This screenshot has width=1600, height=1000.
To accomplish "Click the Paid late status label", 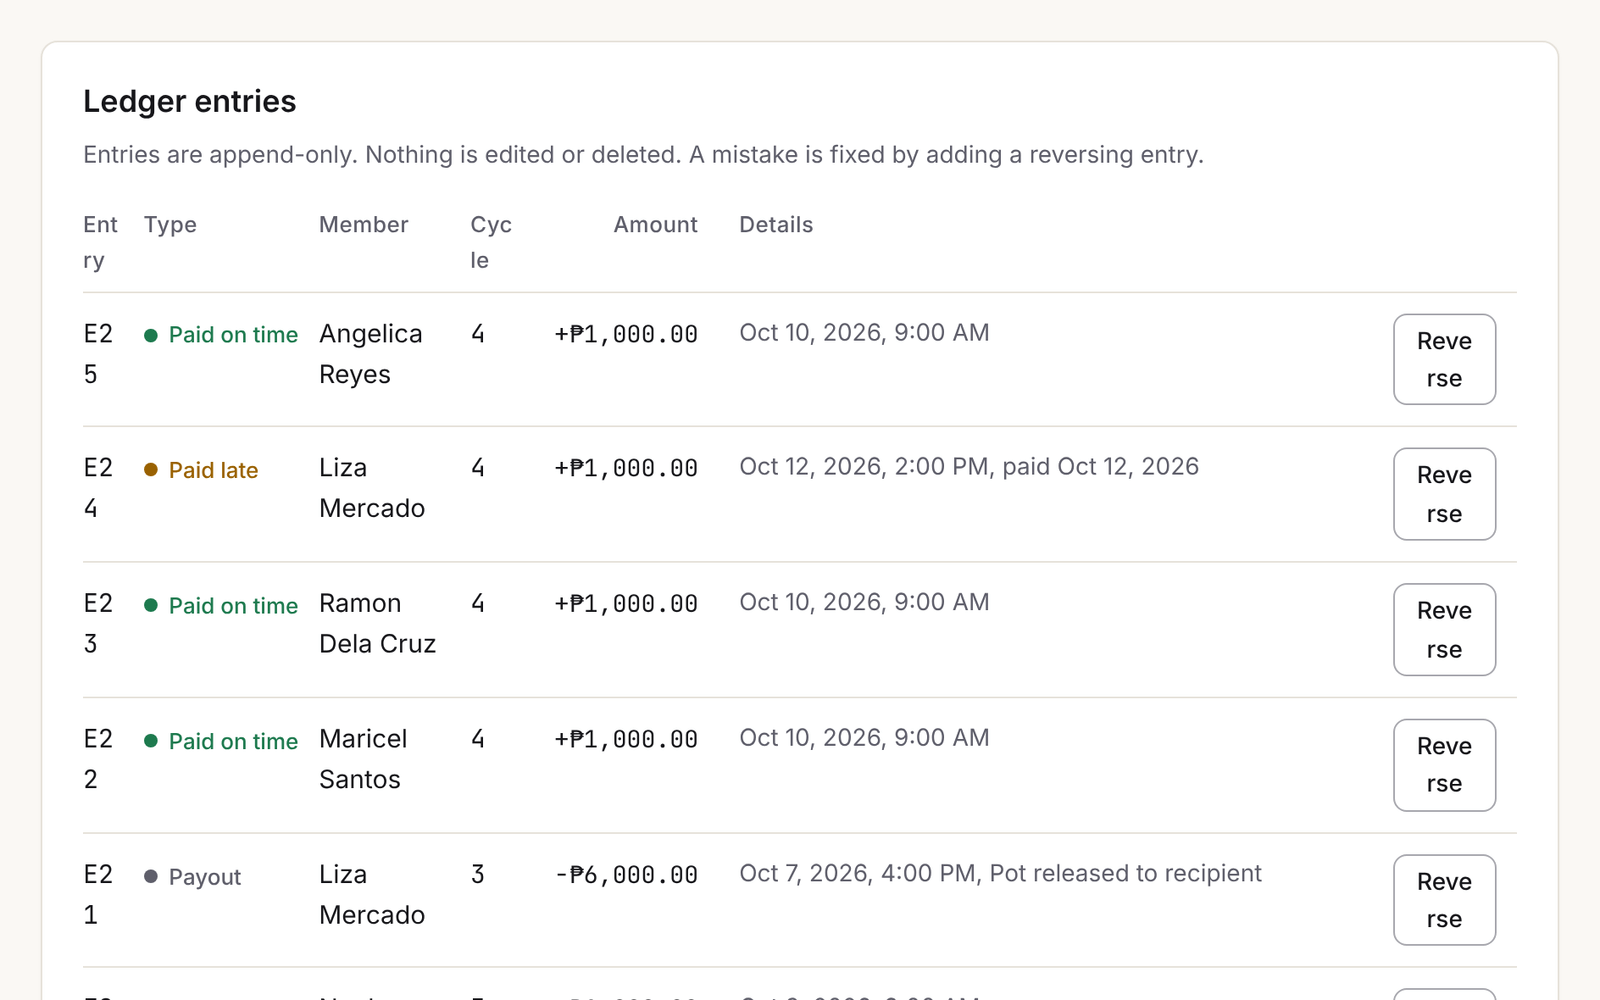I will 201,470.
